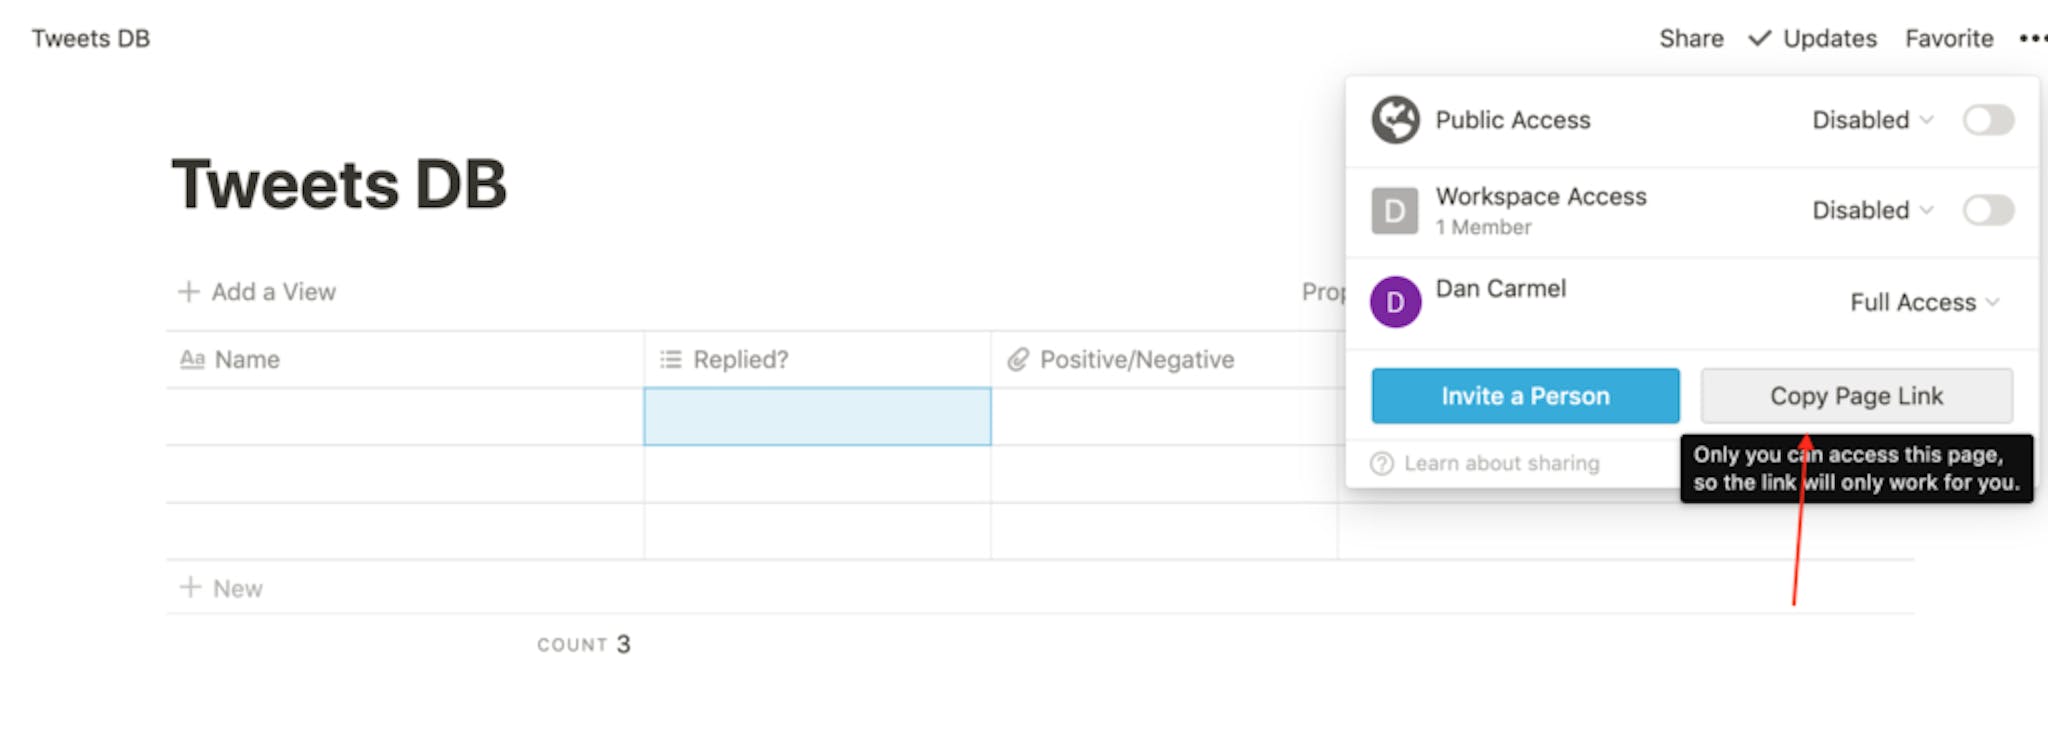The height and width of the screenshot is (736, 2048).
Task: Open the Updates menu
Action: [x=1813, y=39]
